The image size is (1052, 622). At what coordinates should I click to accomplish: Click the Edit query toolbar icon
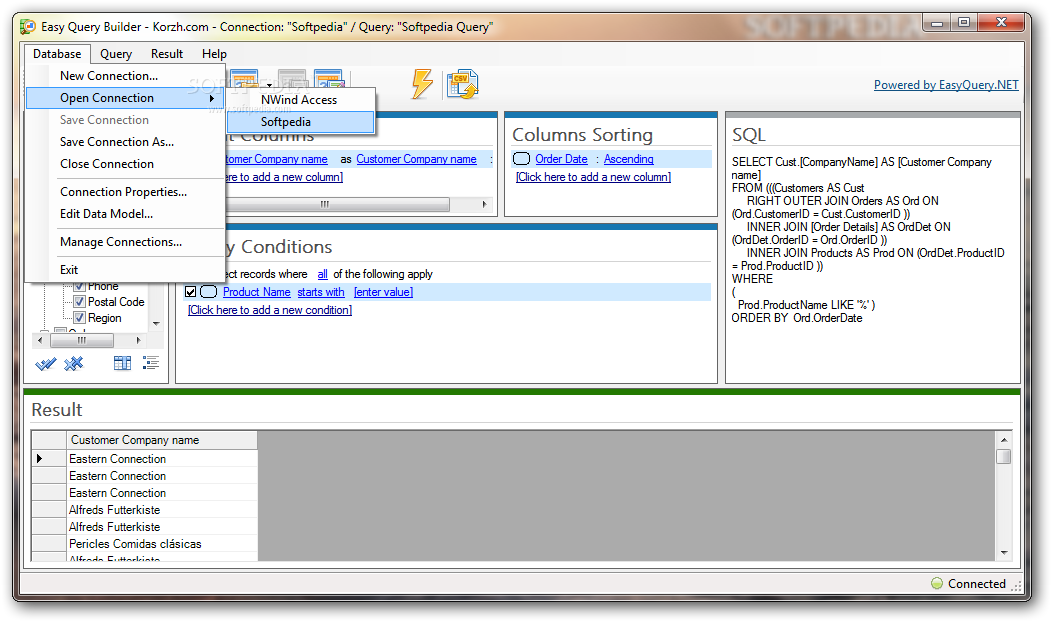329,78
